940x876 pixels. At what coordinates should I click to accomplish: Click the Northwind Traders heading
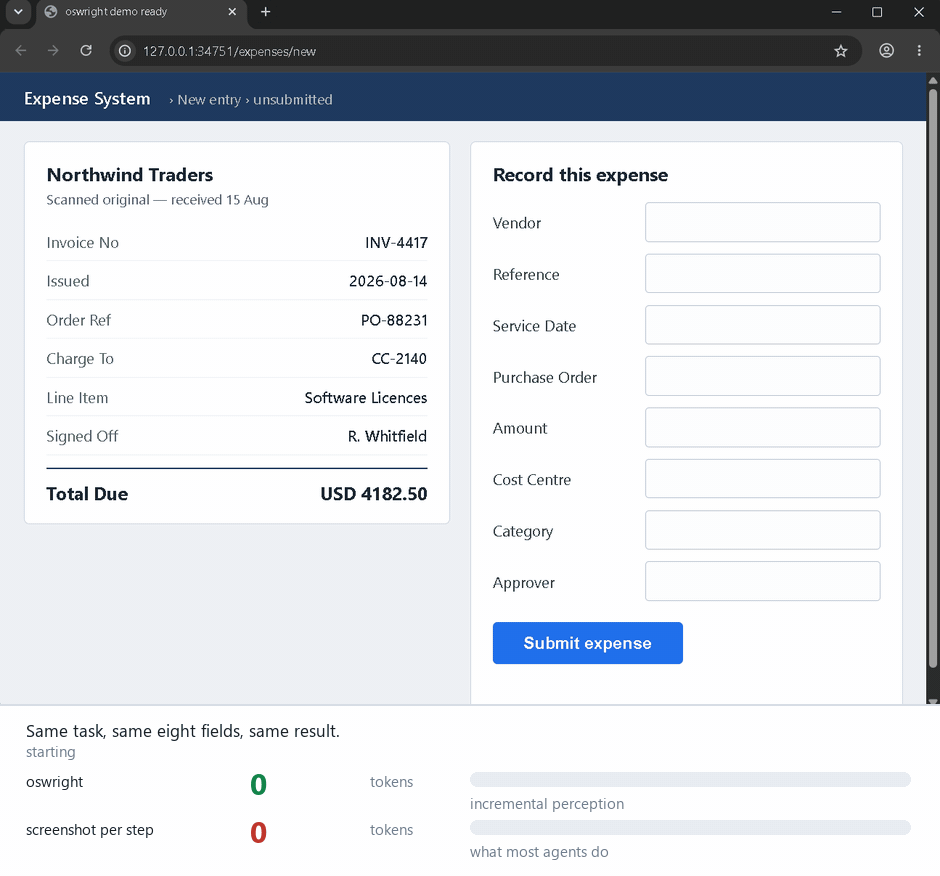130,174
